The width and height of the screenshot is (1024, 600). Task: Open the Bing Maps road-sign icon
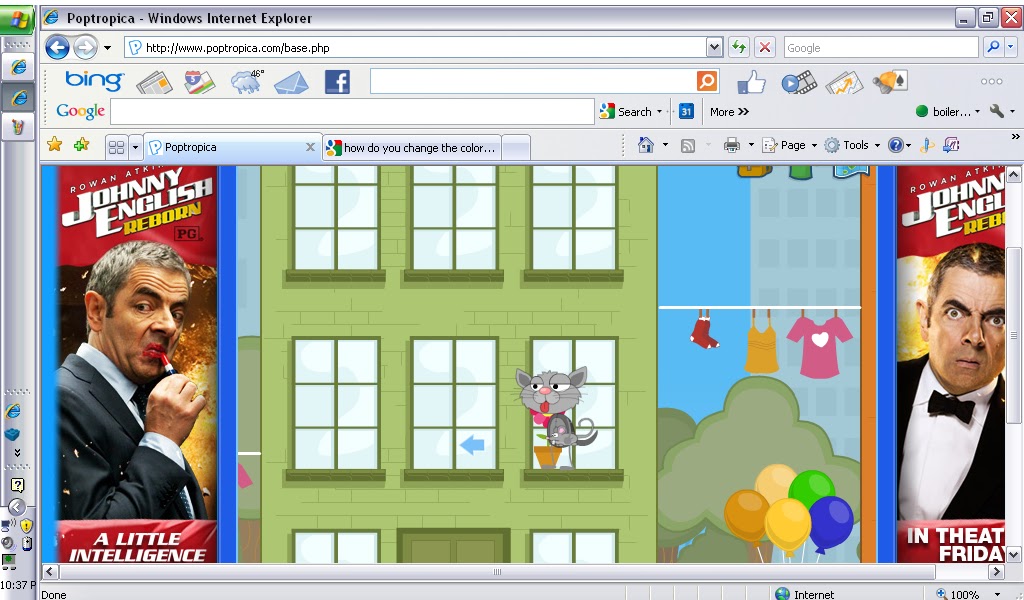pyautogui.click(x=199, y=82)
